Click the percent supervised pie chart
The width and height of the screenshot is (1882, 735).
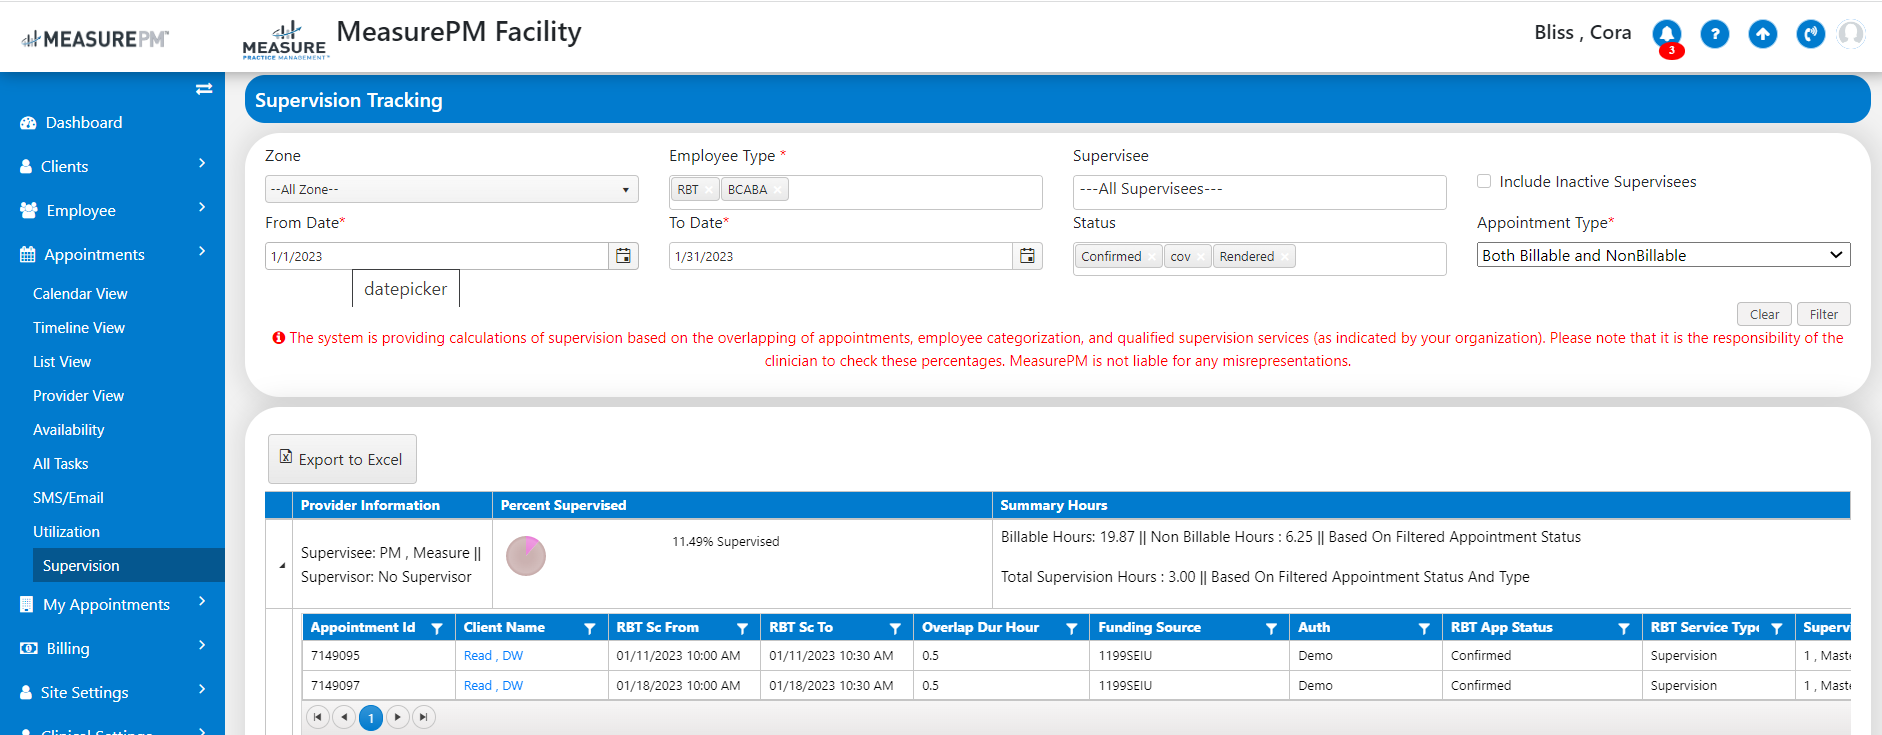pyautogui.click(x=526, y=556)
